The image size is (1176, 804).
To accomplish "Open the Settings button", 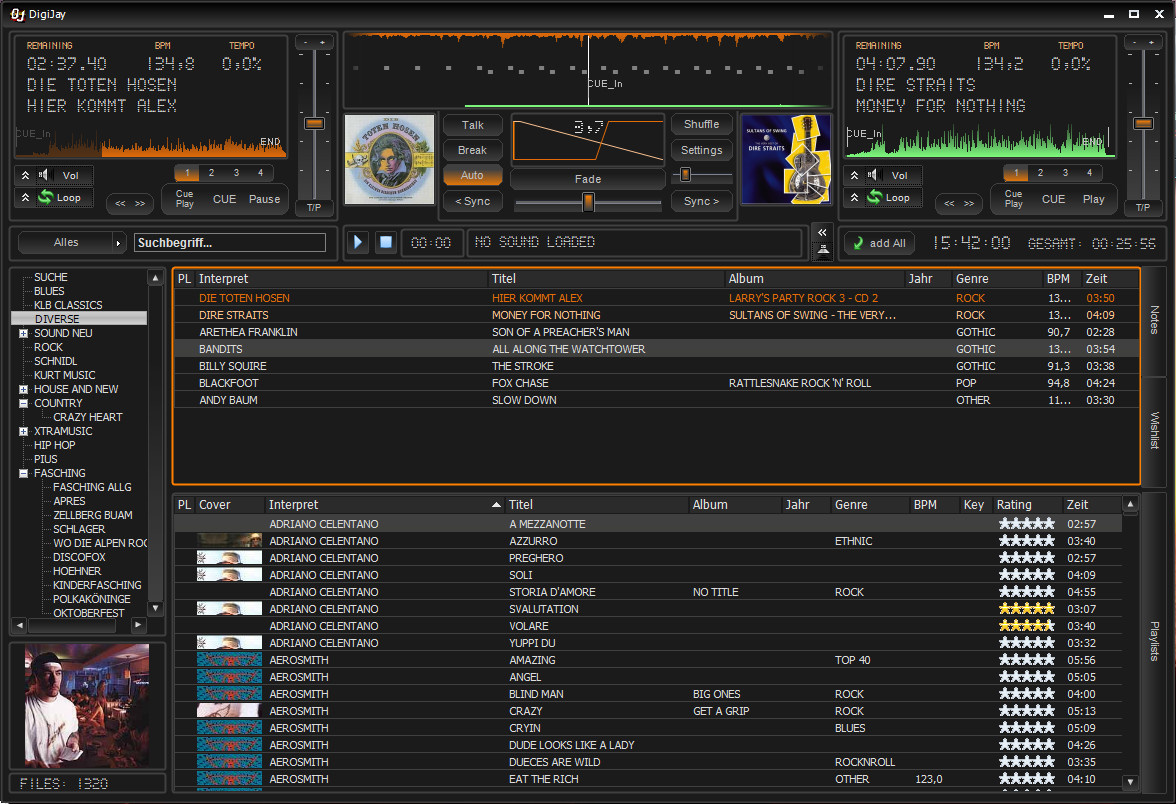I will [x=701, y=150].
